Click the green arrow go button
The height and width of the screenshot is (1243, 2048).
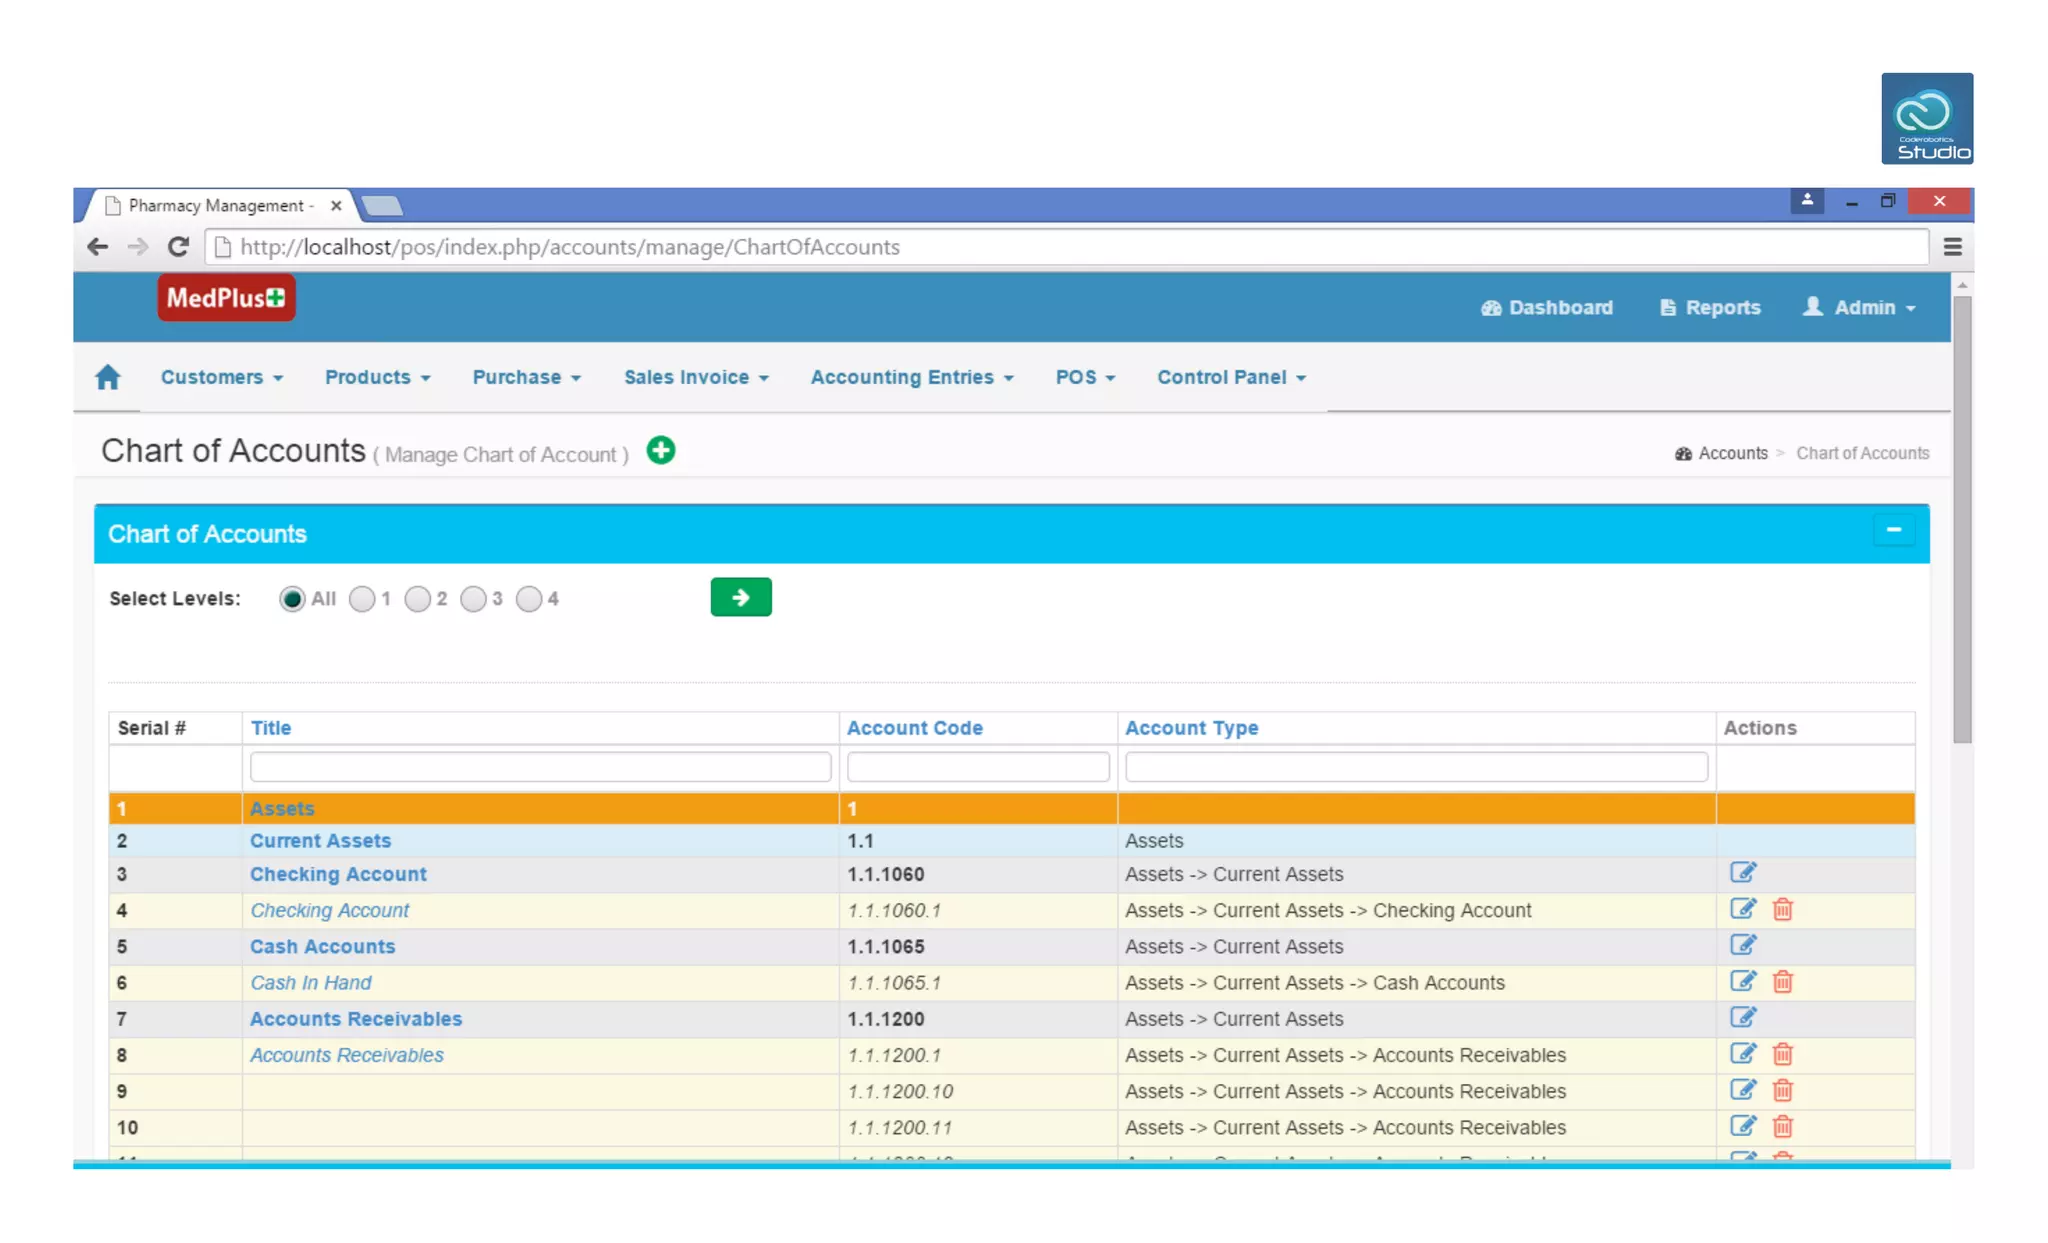(x=740, y=597)
